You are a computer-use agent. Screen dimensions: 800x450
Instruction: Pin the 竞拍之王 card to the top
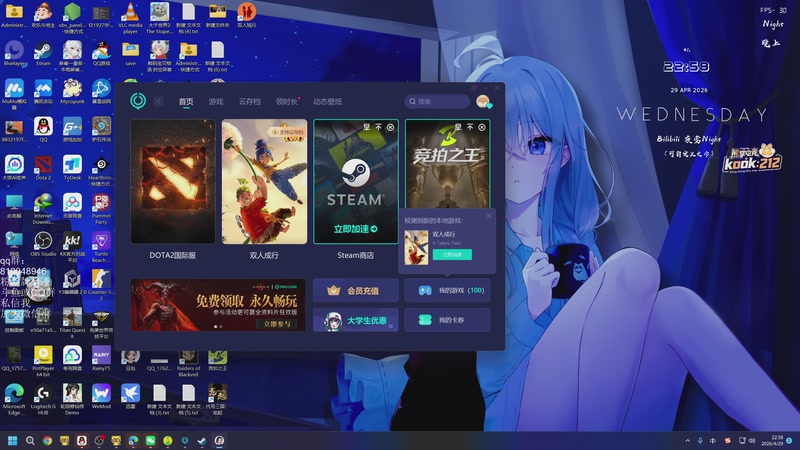pos(470,127)
